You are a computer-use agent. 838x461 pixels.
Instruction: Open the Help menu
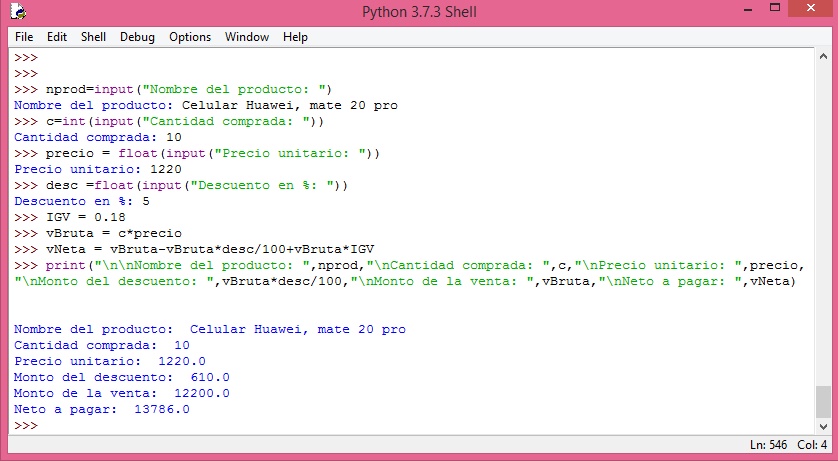point(296,37)
